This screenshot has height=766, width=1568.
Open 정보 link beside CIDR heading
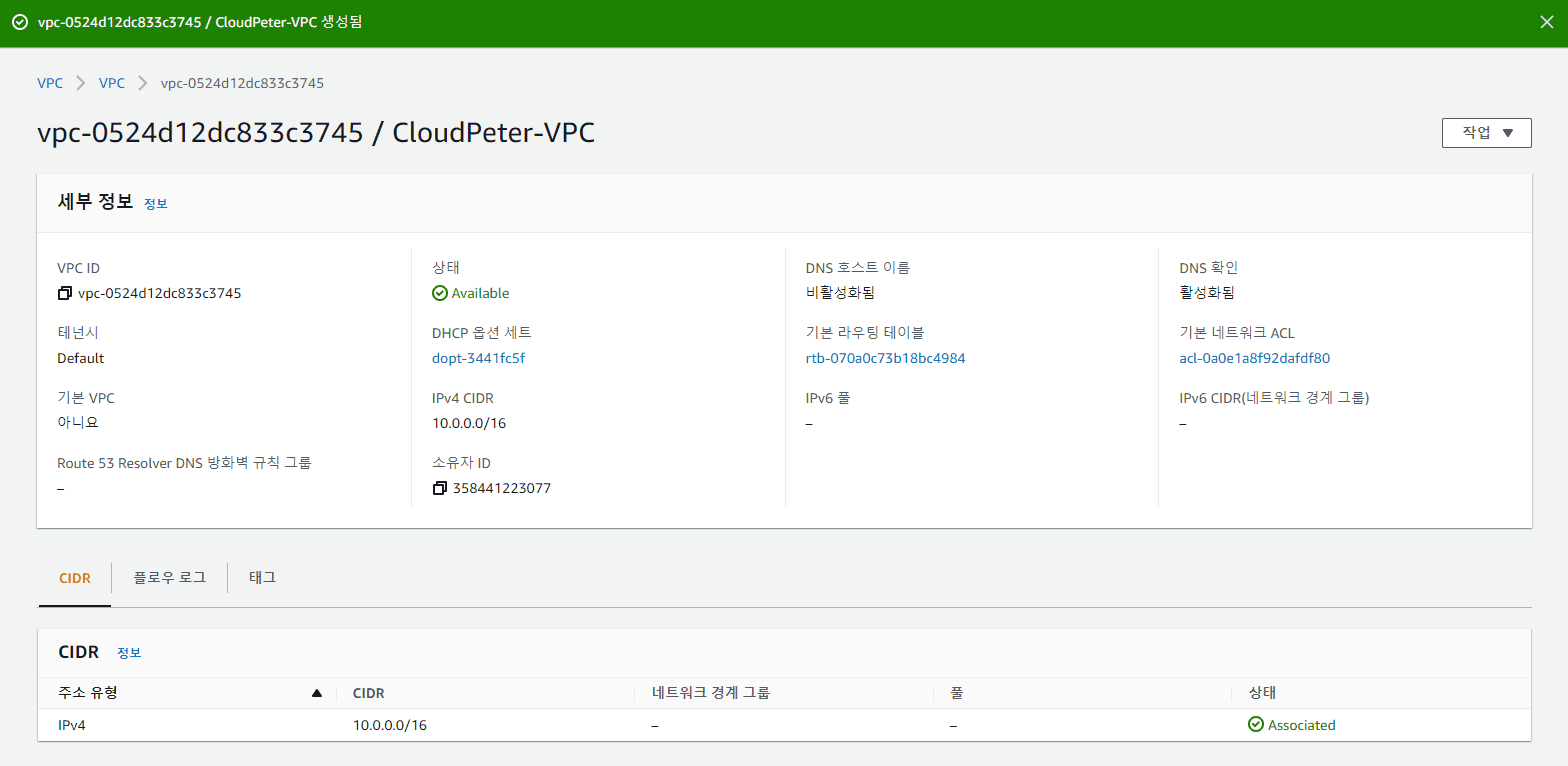[x=129, y=653]
